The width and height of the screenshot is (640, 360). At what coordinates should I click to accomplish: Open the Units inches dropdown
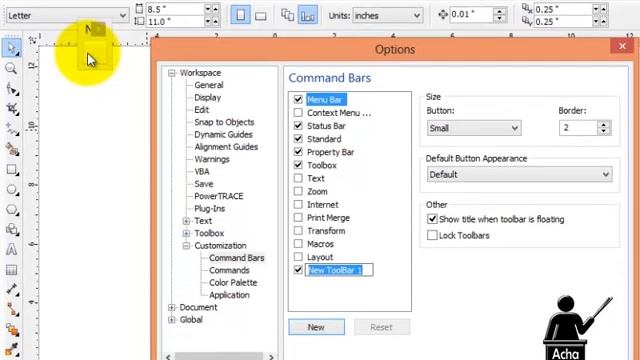pyautogui.click(x=387, y=16)
